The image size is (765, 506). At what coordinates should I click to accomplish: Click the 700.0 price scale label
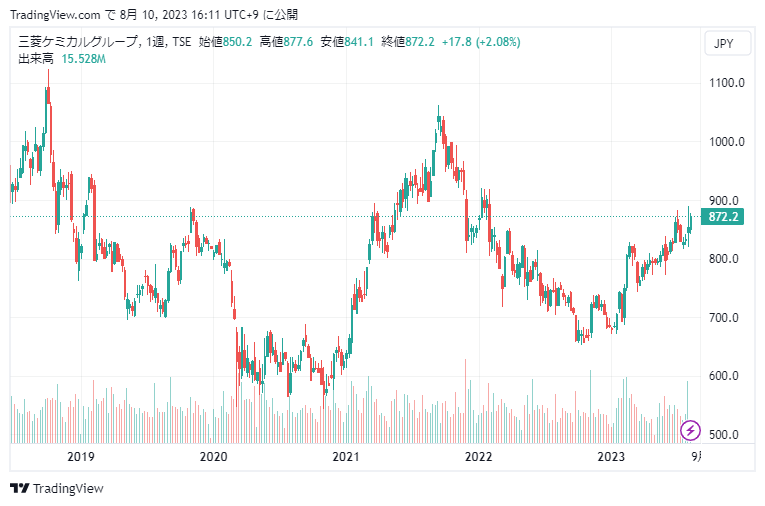point(722,318)
